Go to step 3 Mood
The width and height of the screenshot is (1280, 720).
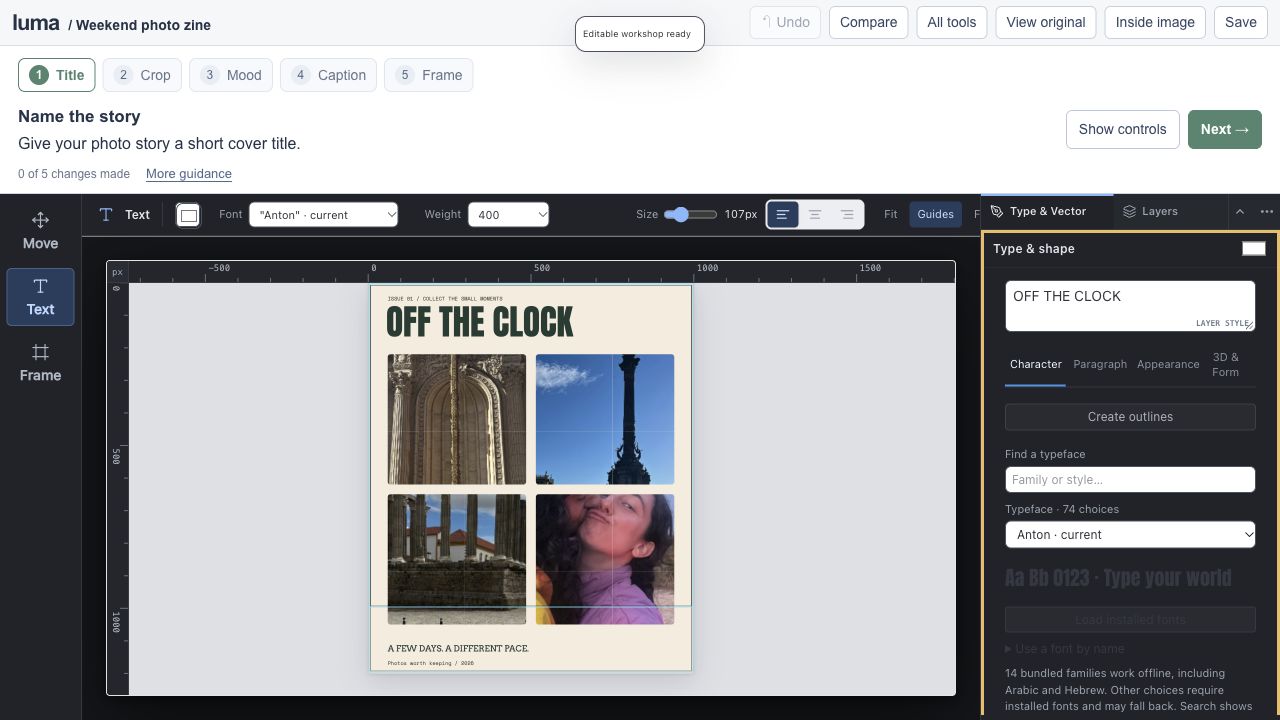click(230, 75)
